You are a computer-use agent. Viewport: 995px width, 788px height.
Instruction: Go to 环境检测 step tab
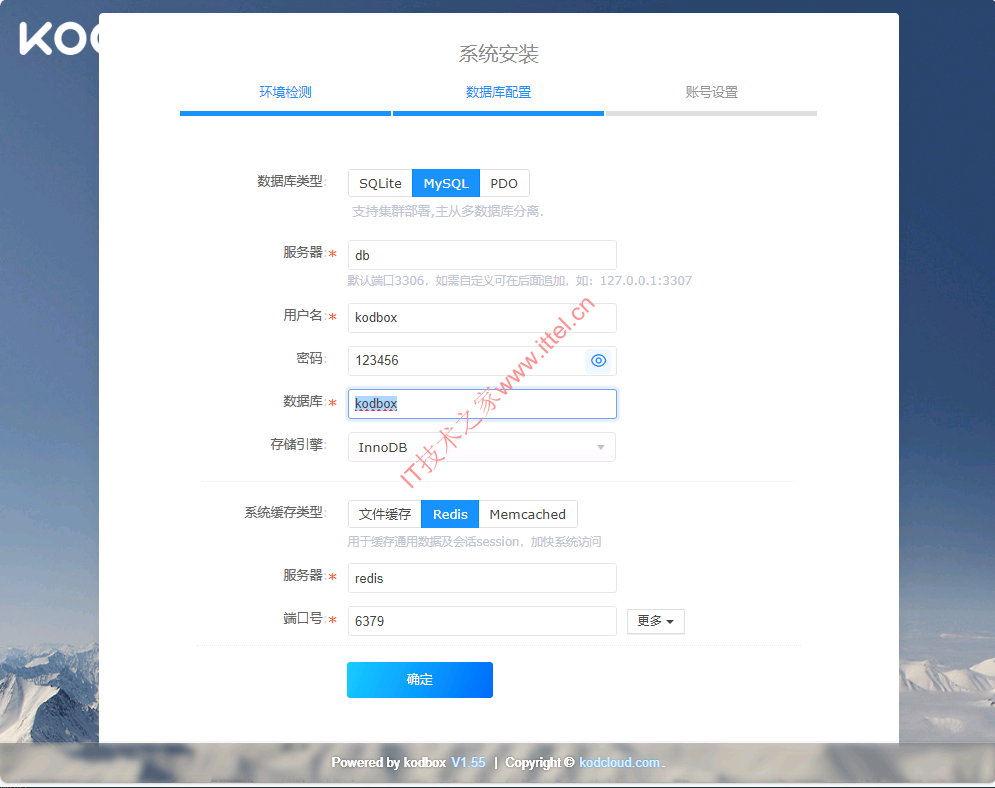[x=285, y=93]
